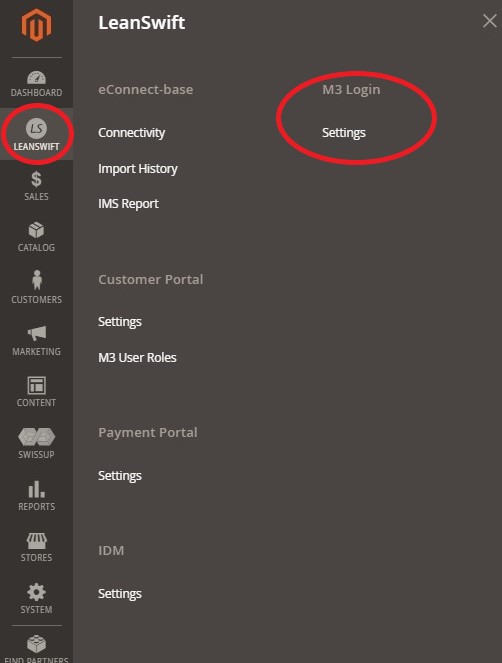Viewport: 502px width, 663px height.
Task: Open M3 User Roles item
Action: point(137,358)
